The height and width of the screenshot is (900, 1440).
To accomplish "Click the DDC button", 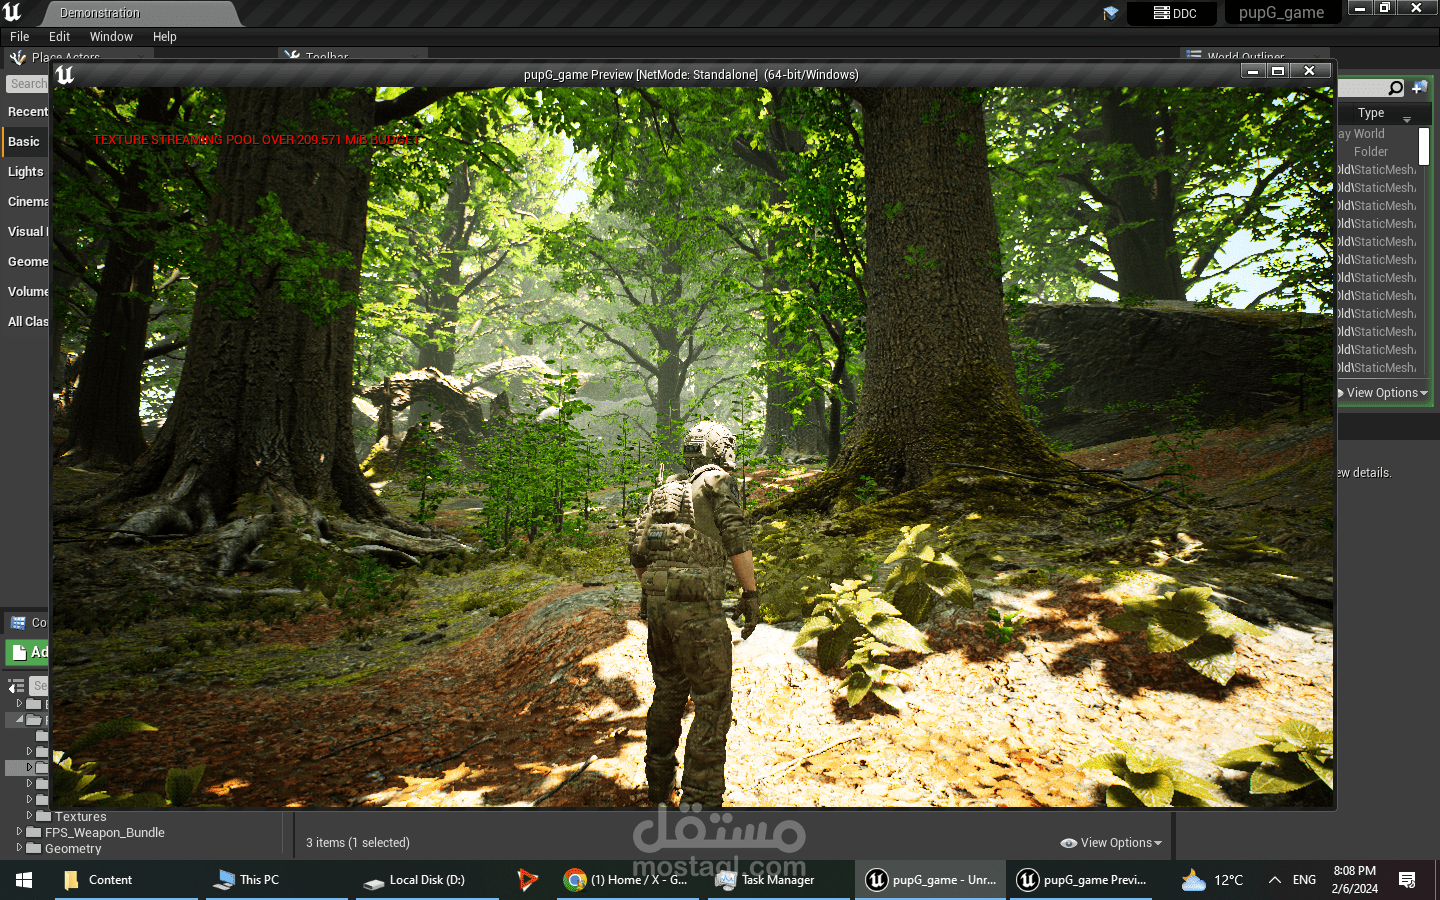I will [x=1174, y=13].
